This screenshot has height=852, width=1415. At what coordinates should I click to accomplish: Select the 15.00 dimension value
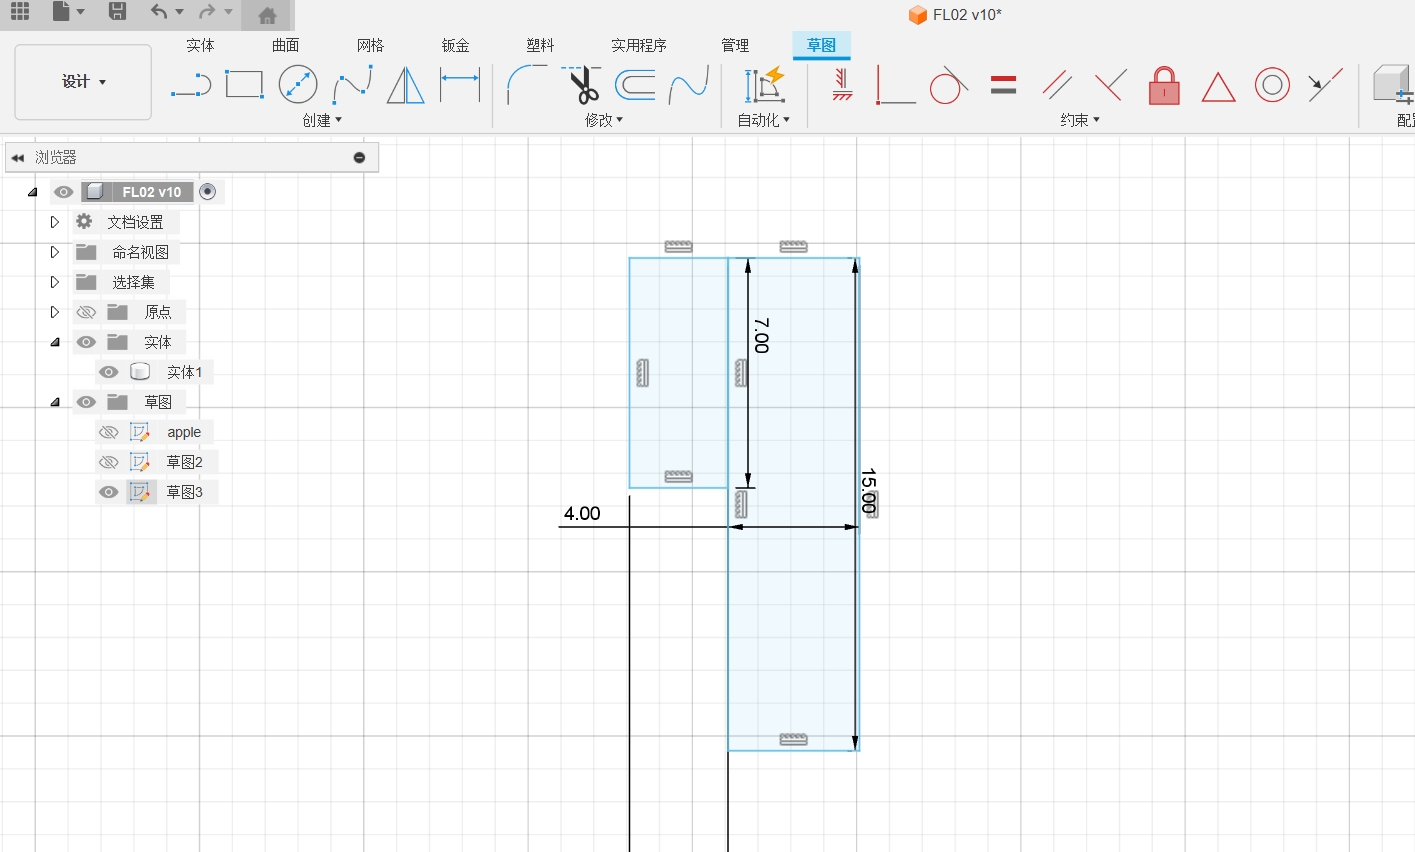pyautogui.click(x=868, y=491)
